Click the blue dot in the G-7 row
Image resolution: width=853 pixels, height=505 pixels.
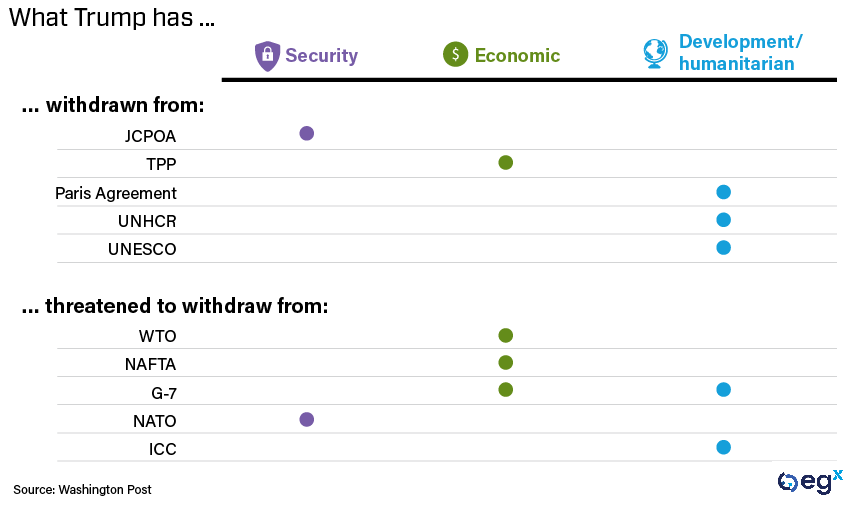723,390
